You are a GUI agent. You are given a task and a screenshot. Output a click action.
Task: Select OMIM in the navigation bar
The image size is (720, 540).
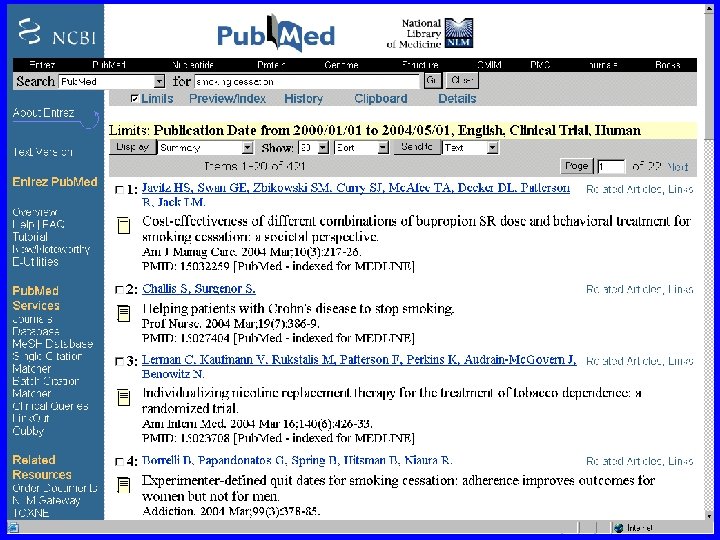point(489,65)
